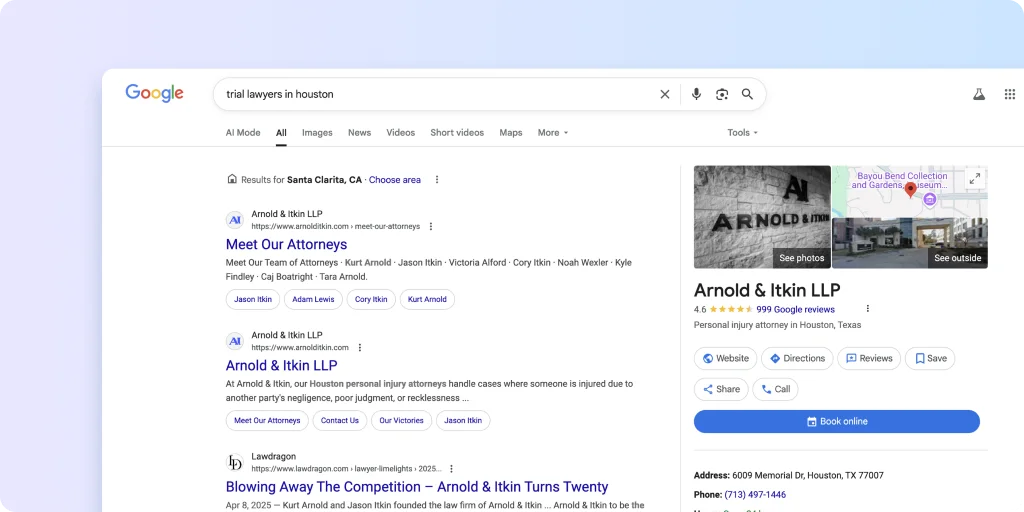1024x512 pixels.
Task: Open Search Labs flask icon
Action: pos(978,94)
